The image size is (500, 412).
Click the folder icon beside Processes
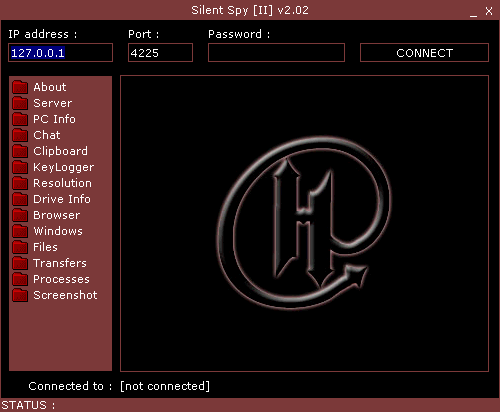(x=20, y=279)
